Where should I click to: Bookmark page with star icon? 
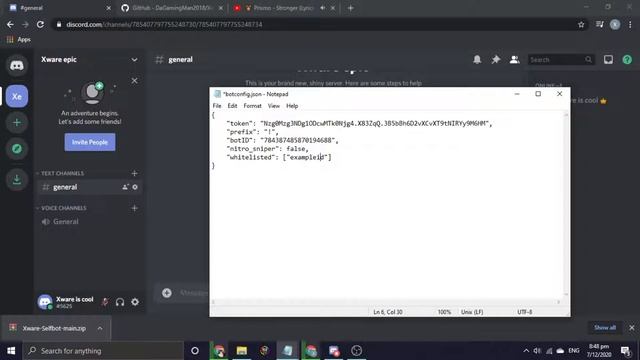pyautogui.click(x=581, y=24)
